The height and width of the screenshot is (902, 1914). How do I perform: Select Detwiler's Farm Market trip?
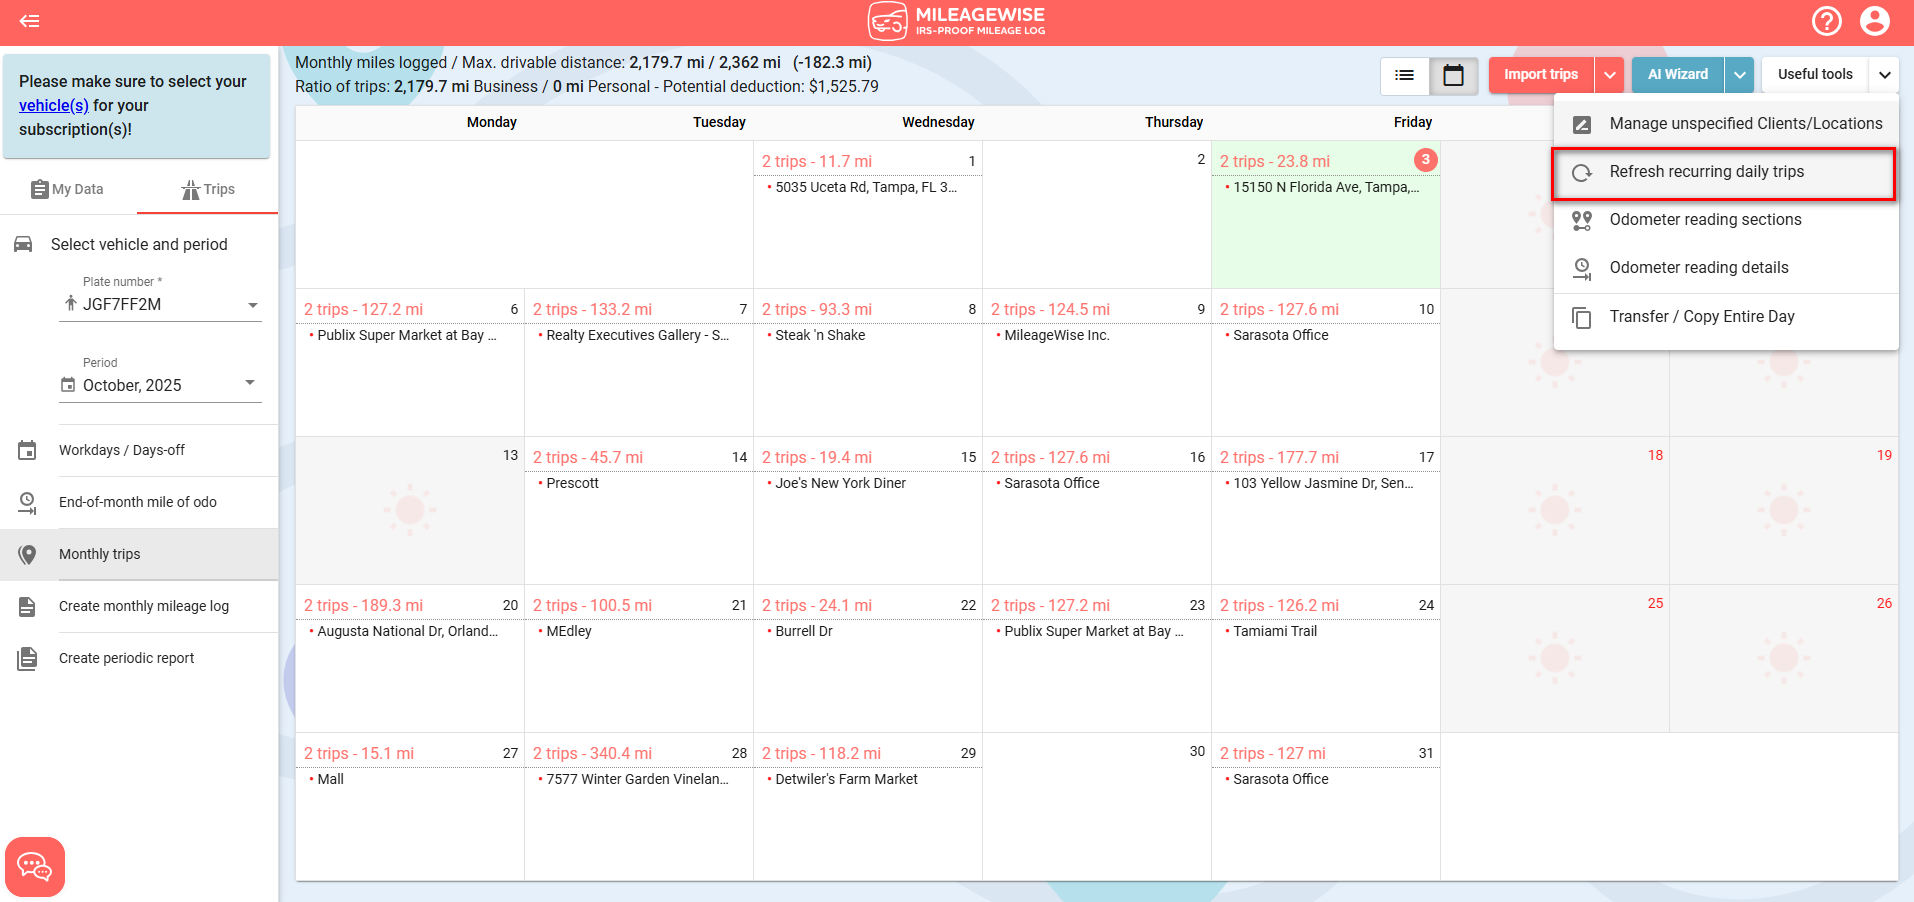tap(846, 779)
